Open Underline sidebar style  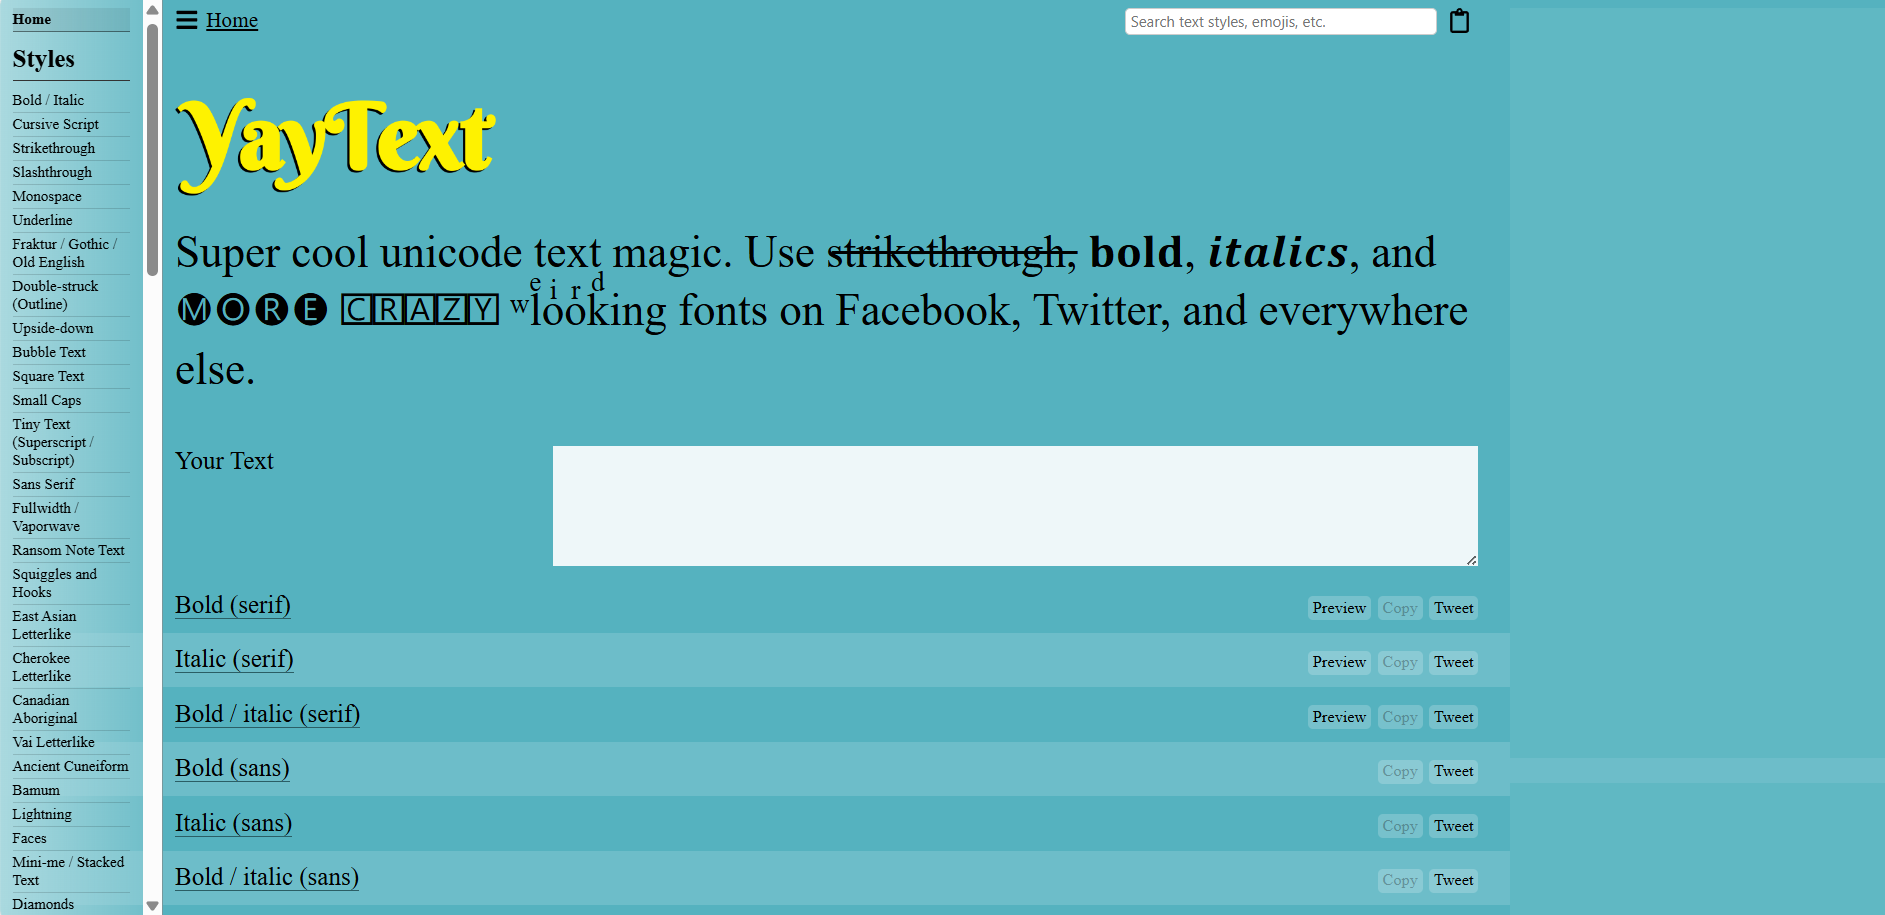[x=42, y=220]
